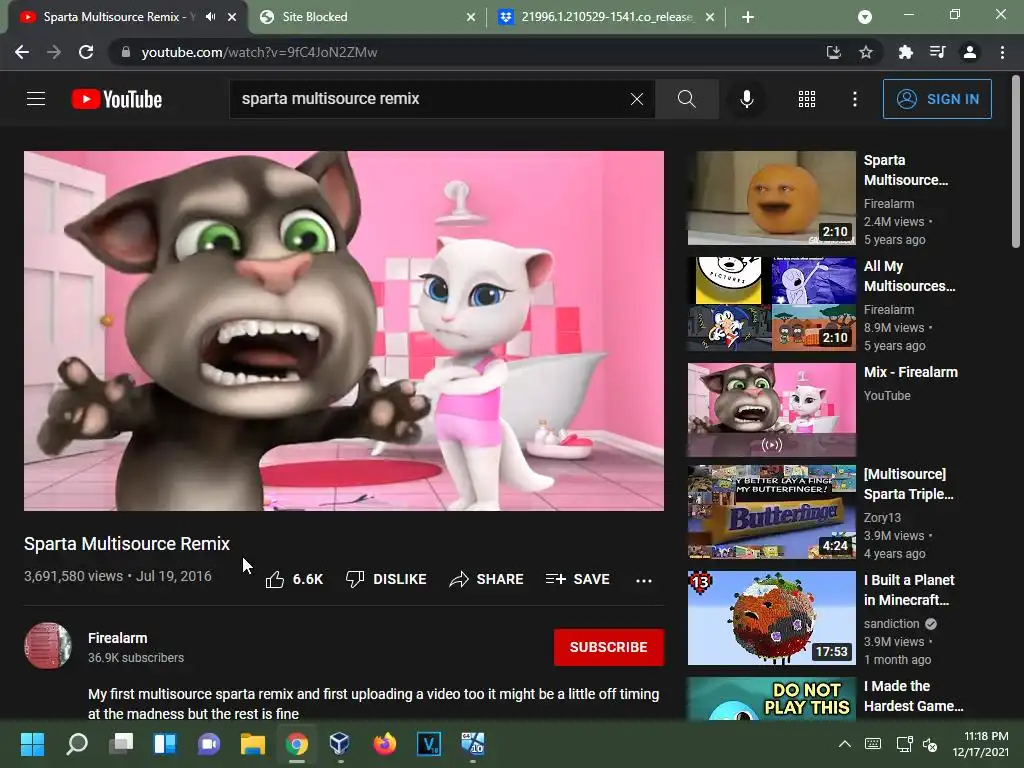
Task: Reload the page
Action: [86, 52]
